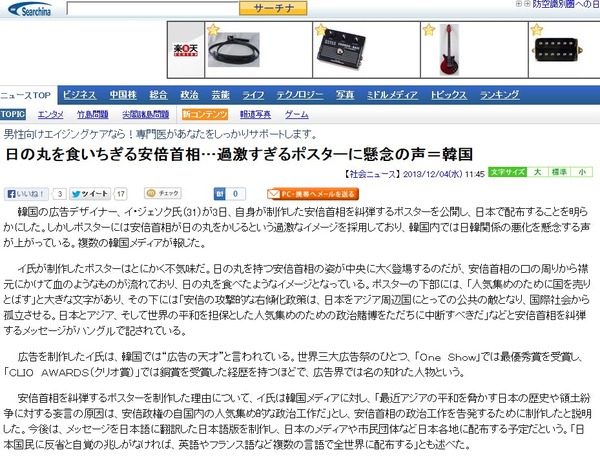Open the red guitar product thumbnail
The width and height of the screenshot is (600, 459).
click(x=449, y=50)
